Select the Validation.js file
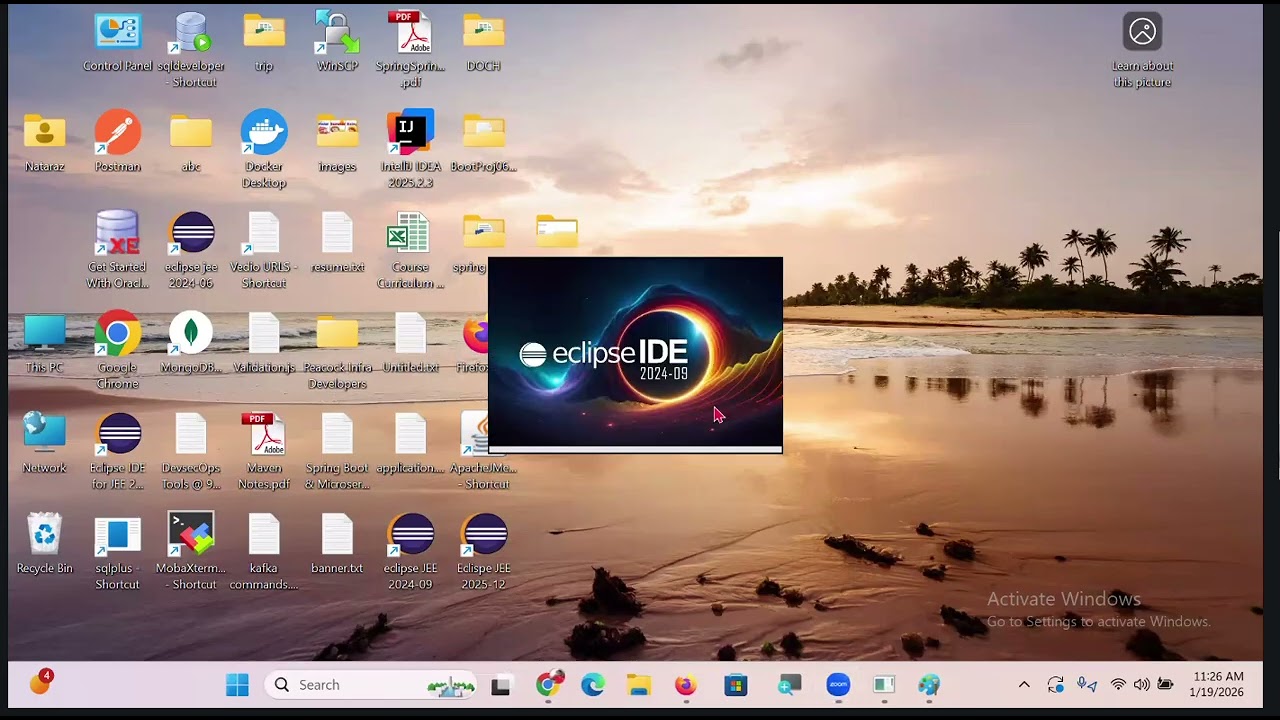Viewport: 1280px width, 720px height. (264, 343)
